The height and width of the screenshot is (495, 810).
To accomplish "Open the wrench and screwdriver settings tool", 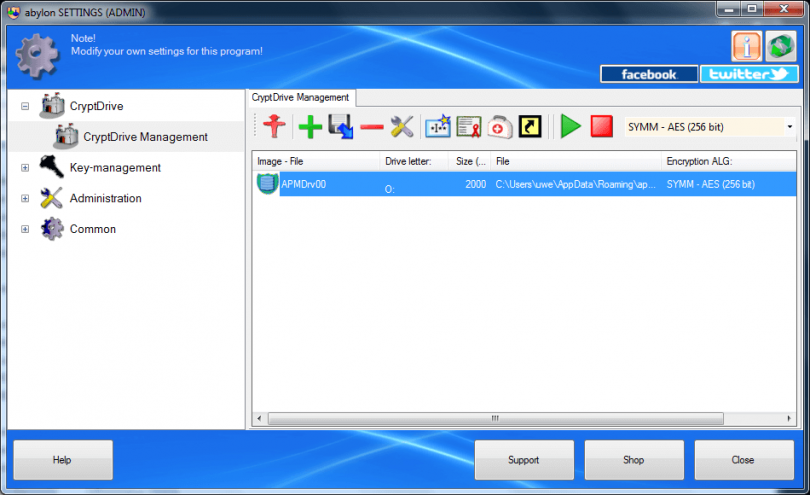I will pos(402,127).
